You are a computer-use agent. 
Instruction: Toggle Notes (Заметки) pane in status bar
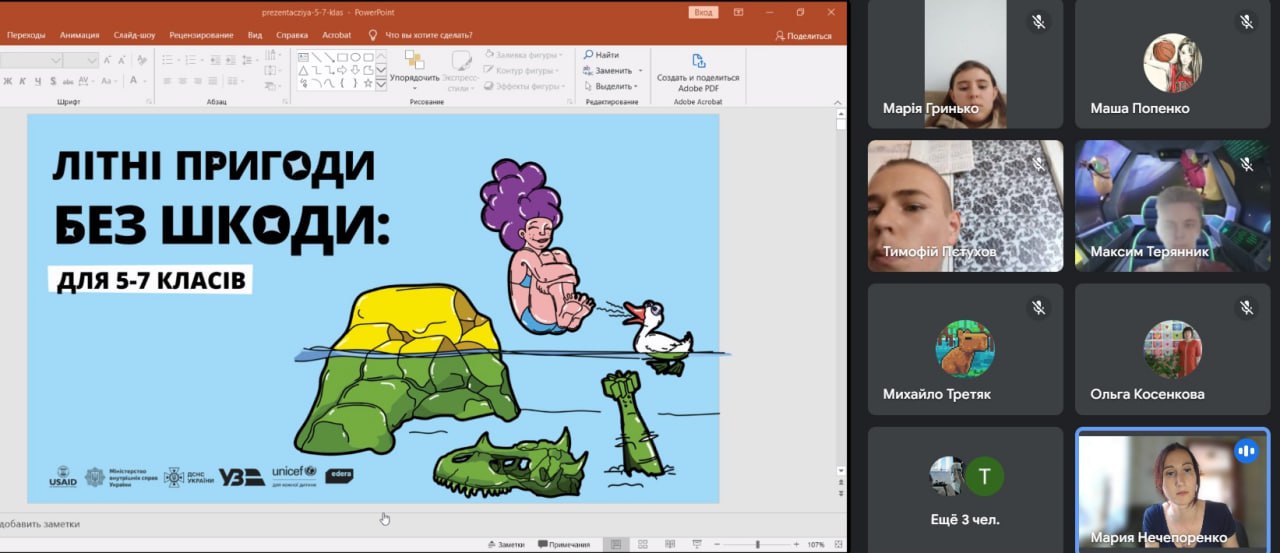pyautogui.click(x=505, y=544)
